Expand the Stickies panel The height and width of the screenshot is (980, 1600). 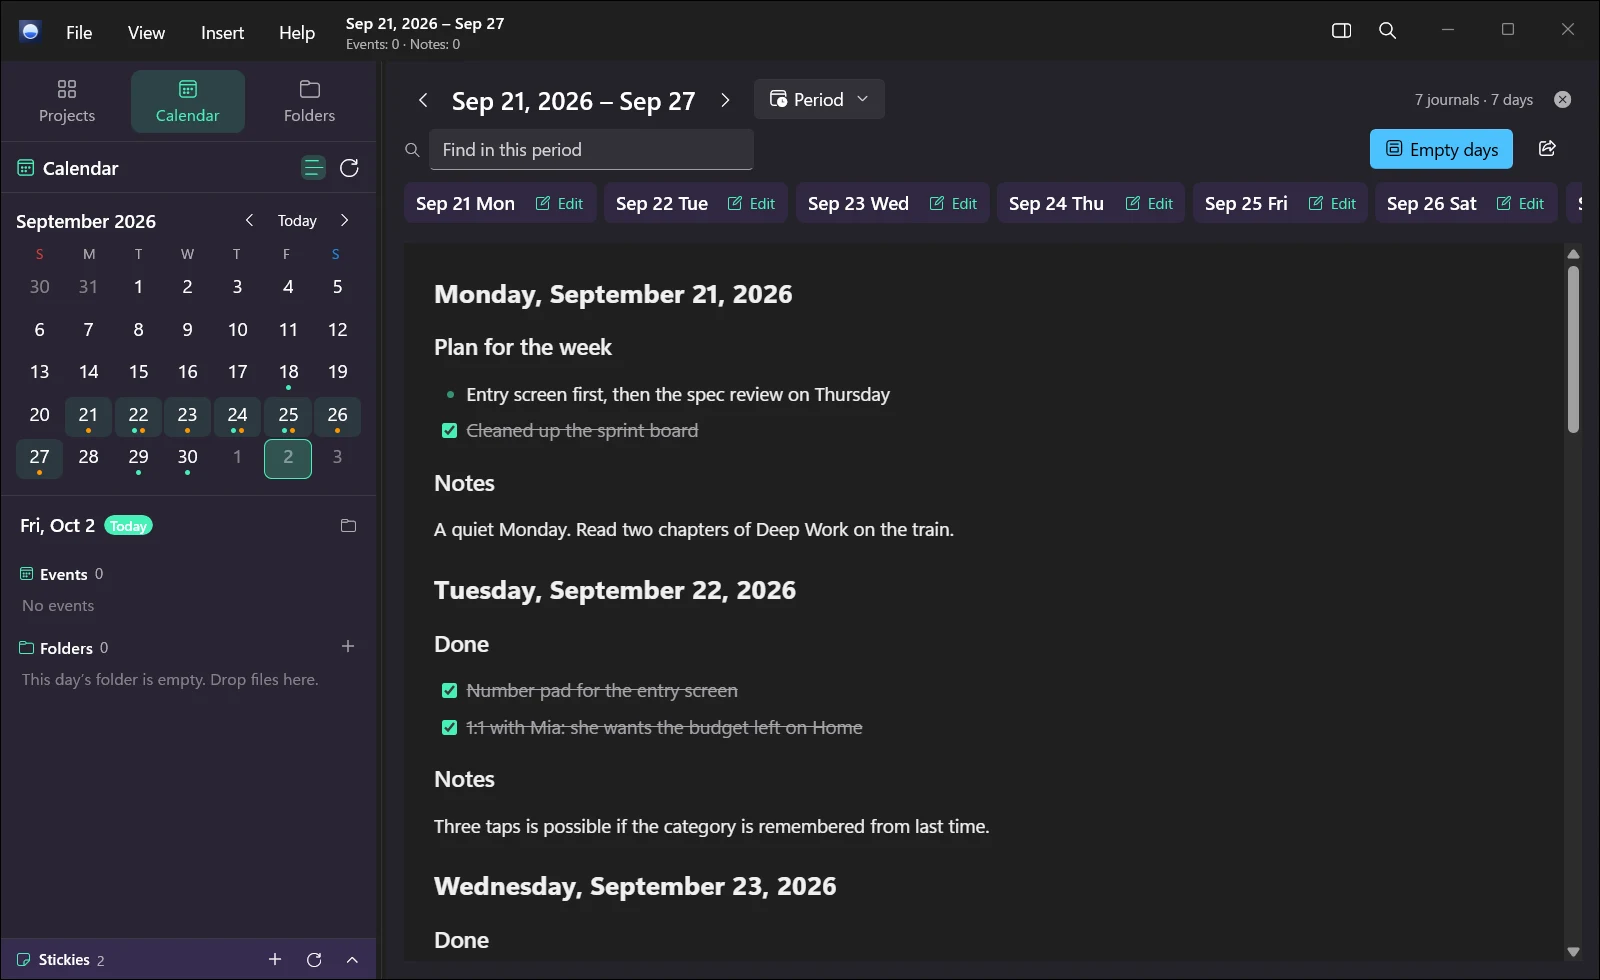tap(352, 960)
